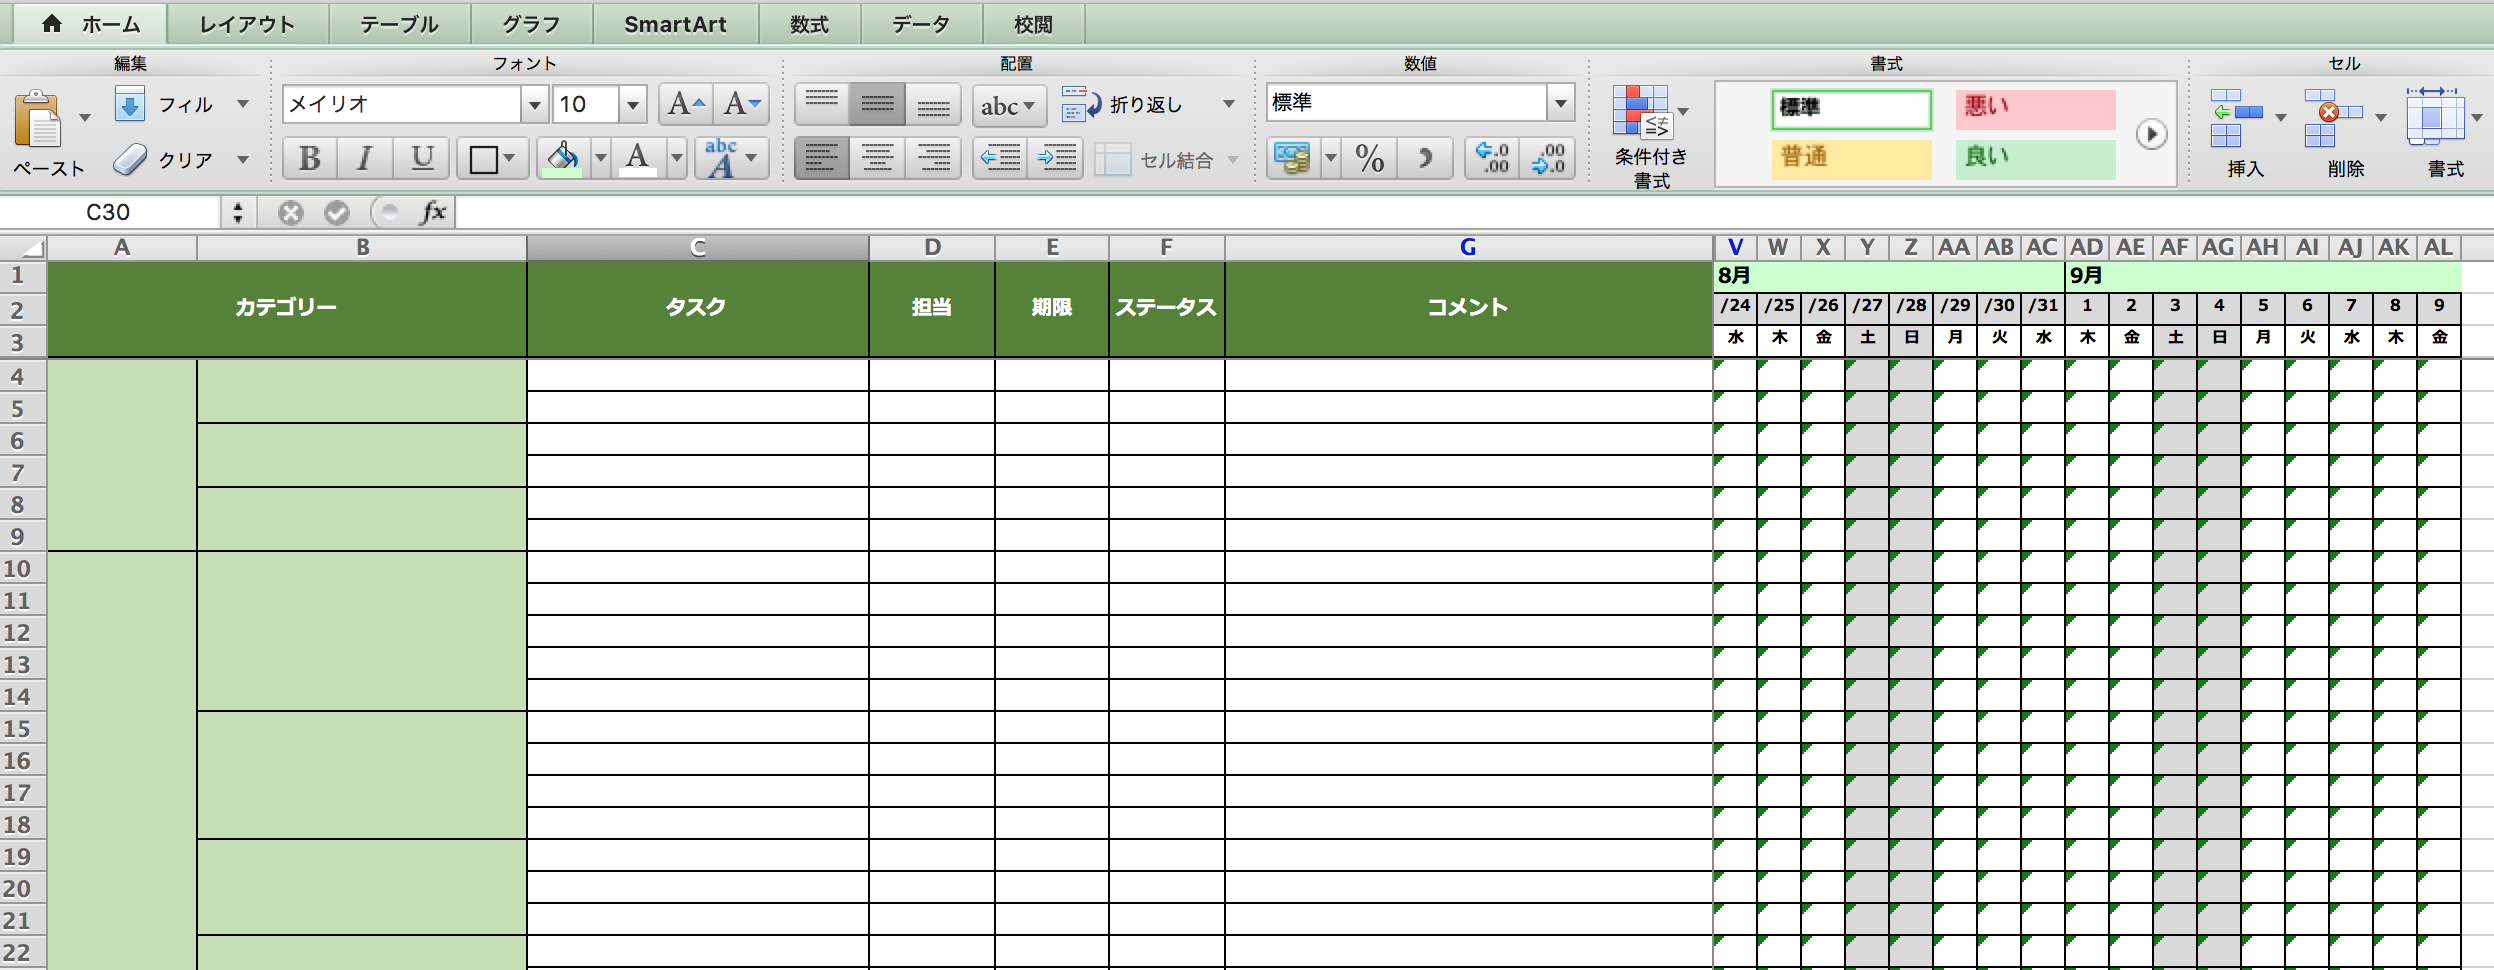Image resolution: width=2494 pixels, height=970 pixels.
Task: Switch to the 校閲 tab
Action: click(x=1033, y=24)
